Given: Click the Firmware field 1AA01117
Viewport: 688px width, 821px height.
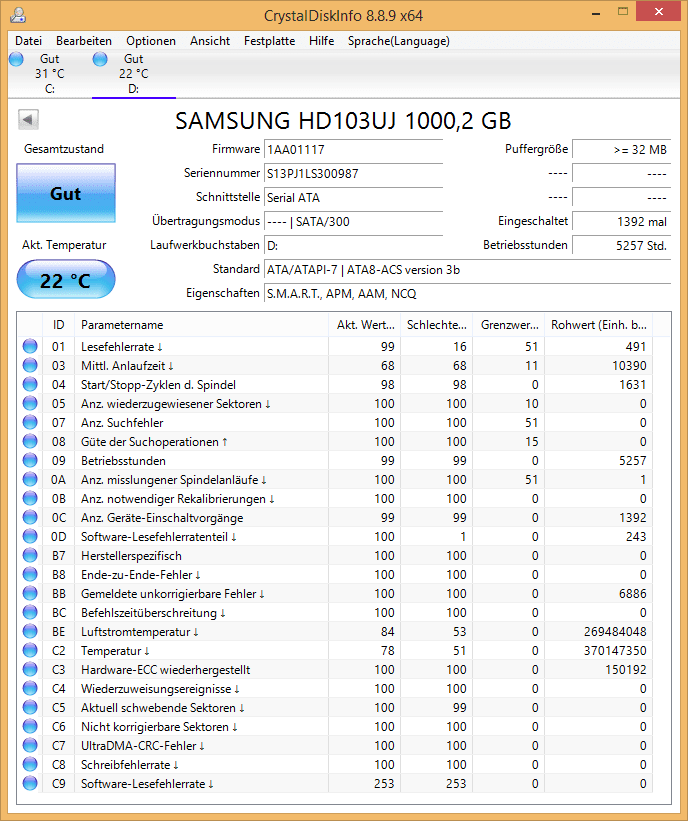Looking at the screenshot, I should click(x=353, y=150).
